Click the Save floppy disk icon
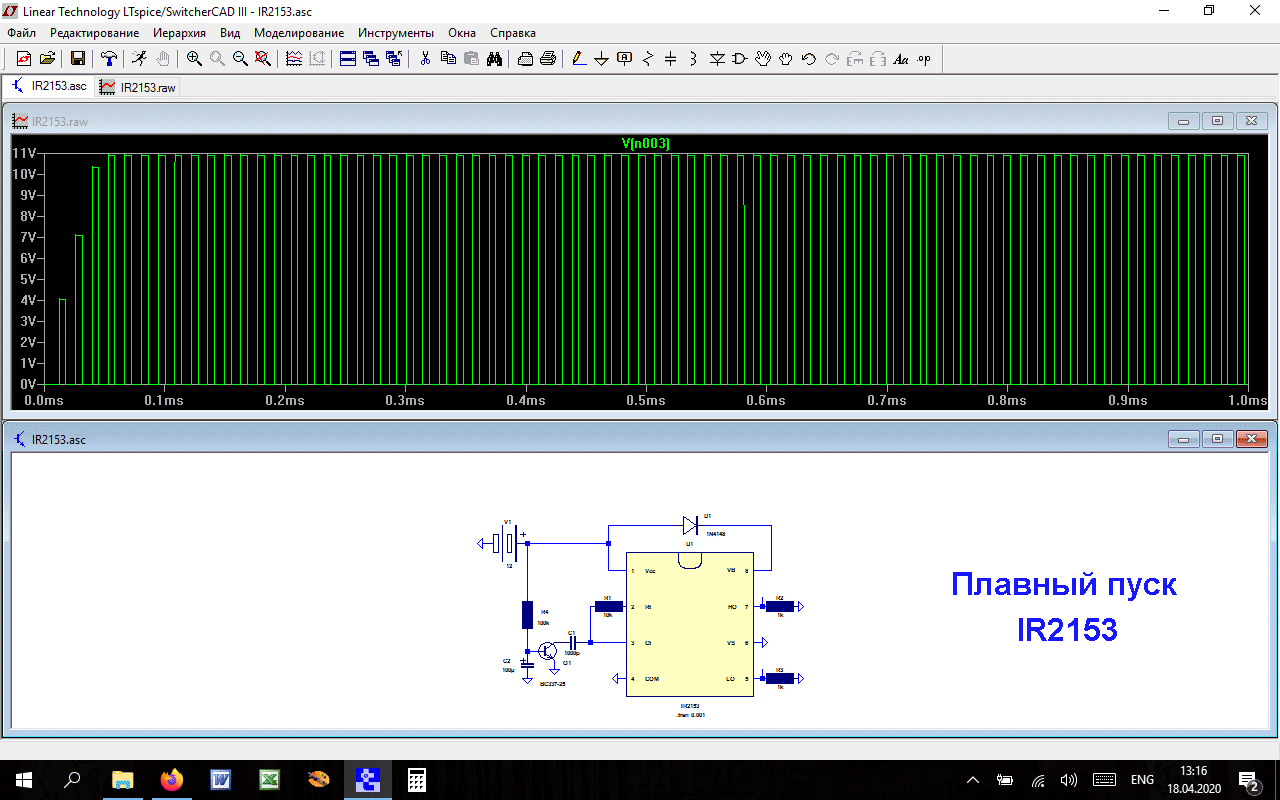This screenshot has height=800, width=1280. [77, 59]
